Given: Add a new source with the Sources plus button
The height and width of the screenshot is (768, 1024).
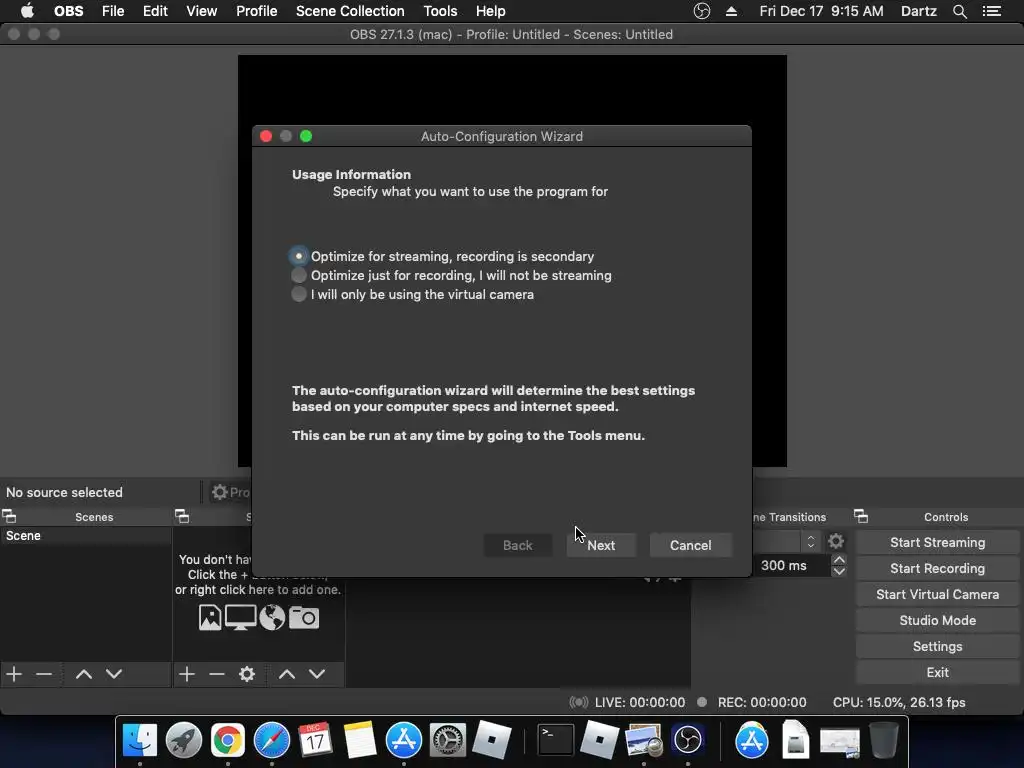Looking at the screenshot, I should [x=187, y=674].
